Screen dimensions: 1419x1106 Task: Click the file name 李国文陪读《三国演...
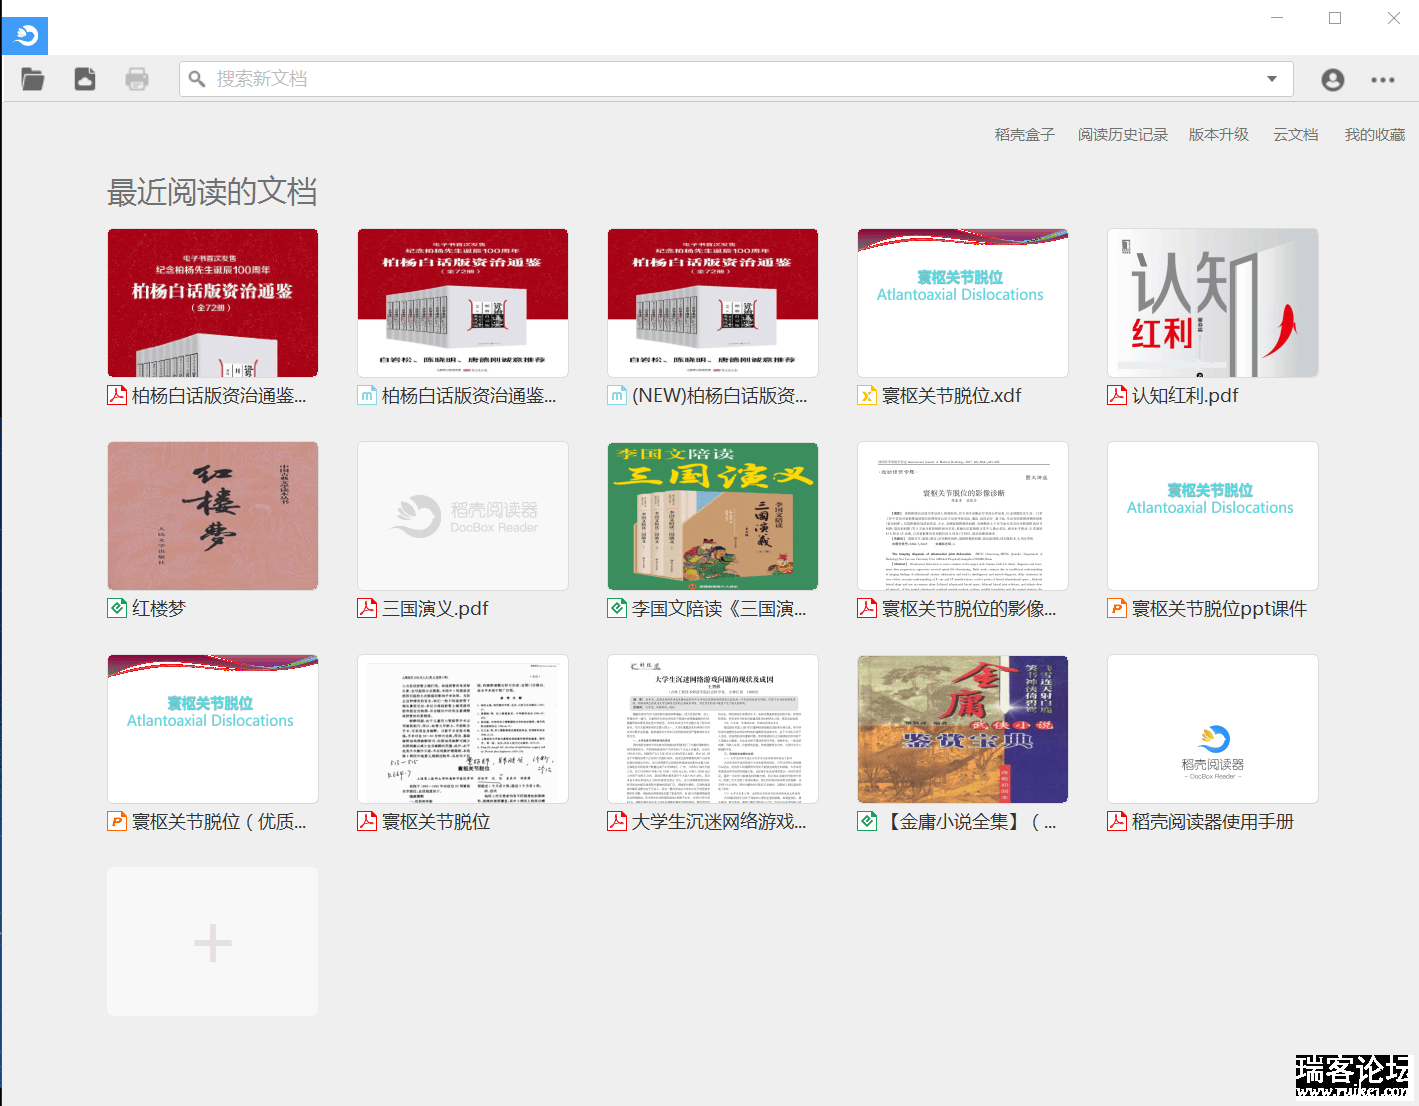point(719,609)
